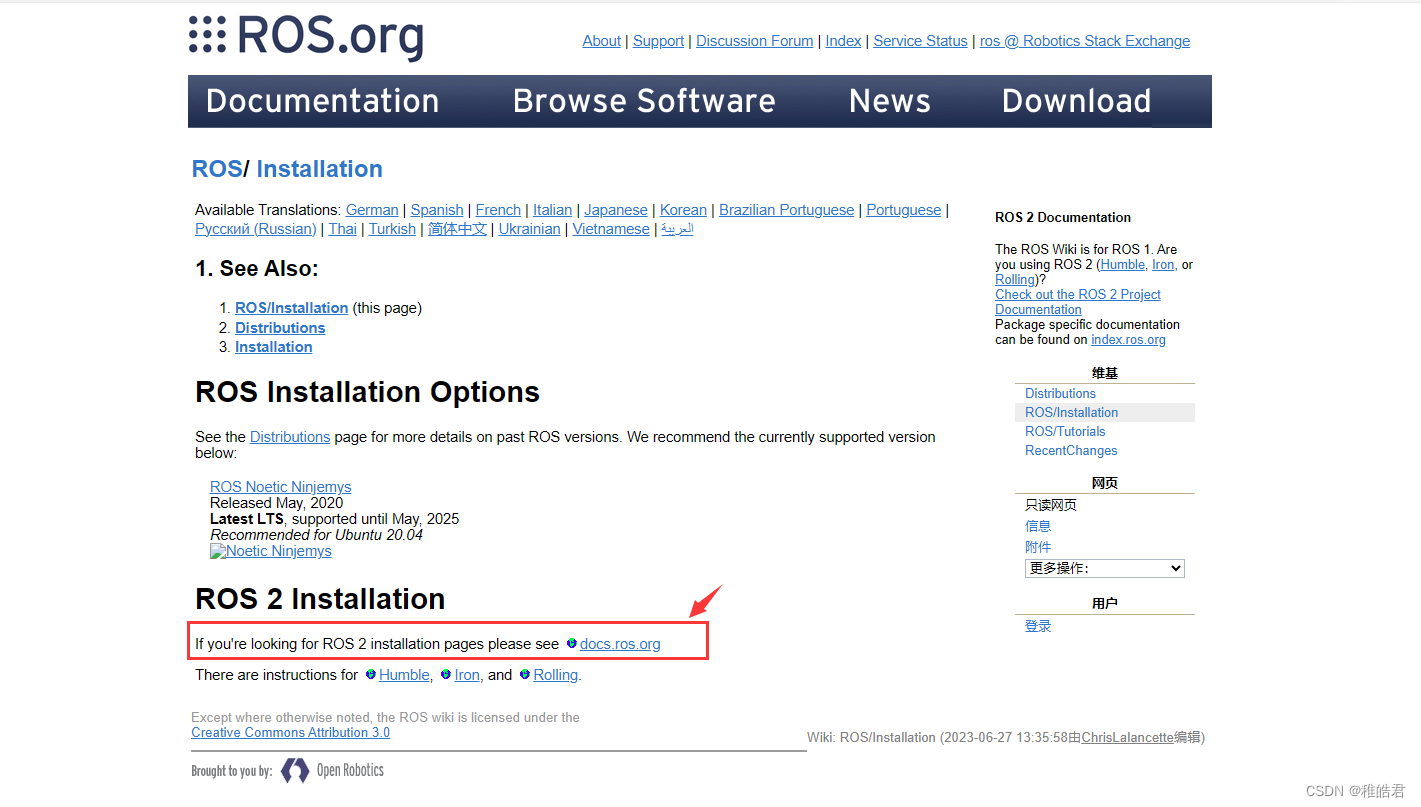
Task: Open ROS/Installation in See Also list
Action: pos(292,308)
